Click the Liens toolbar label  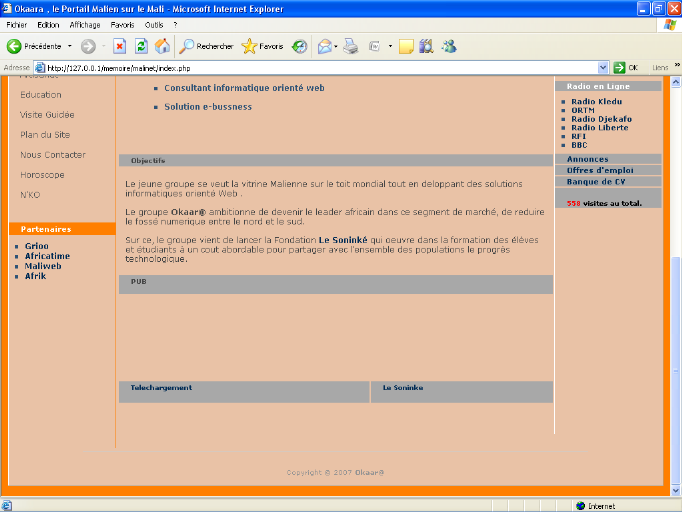pos(660,68)
